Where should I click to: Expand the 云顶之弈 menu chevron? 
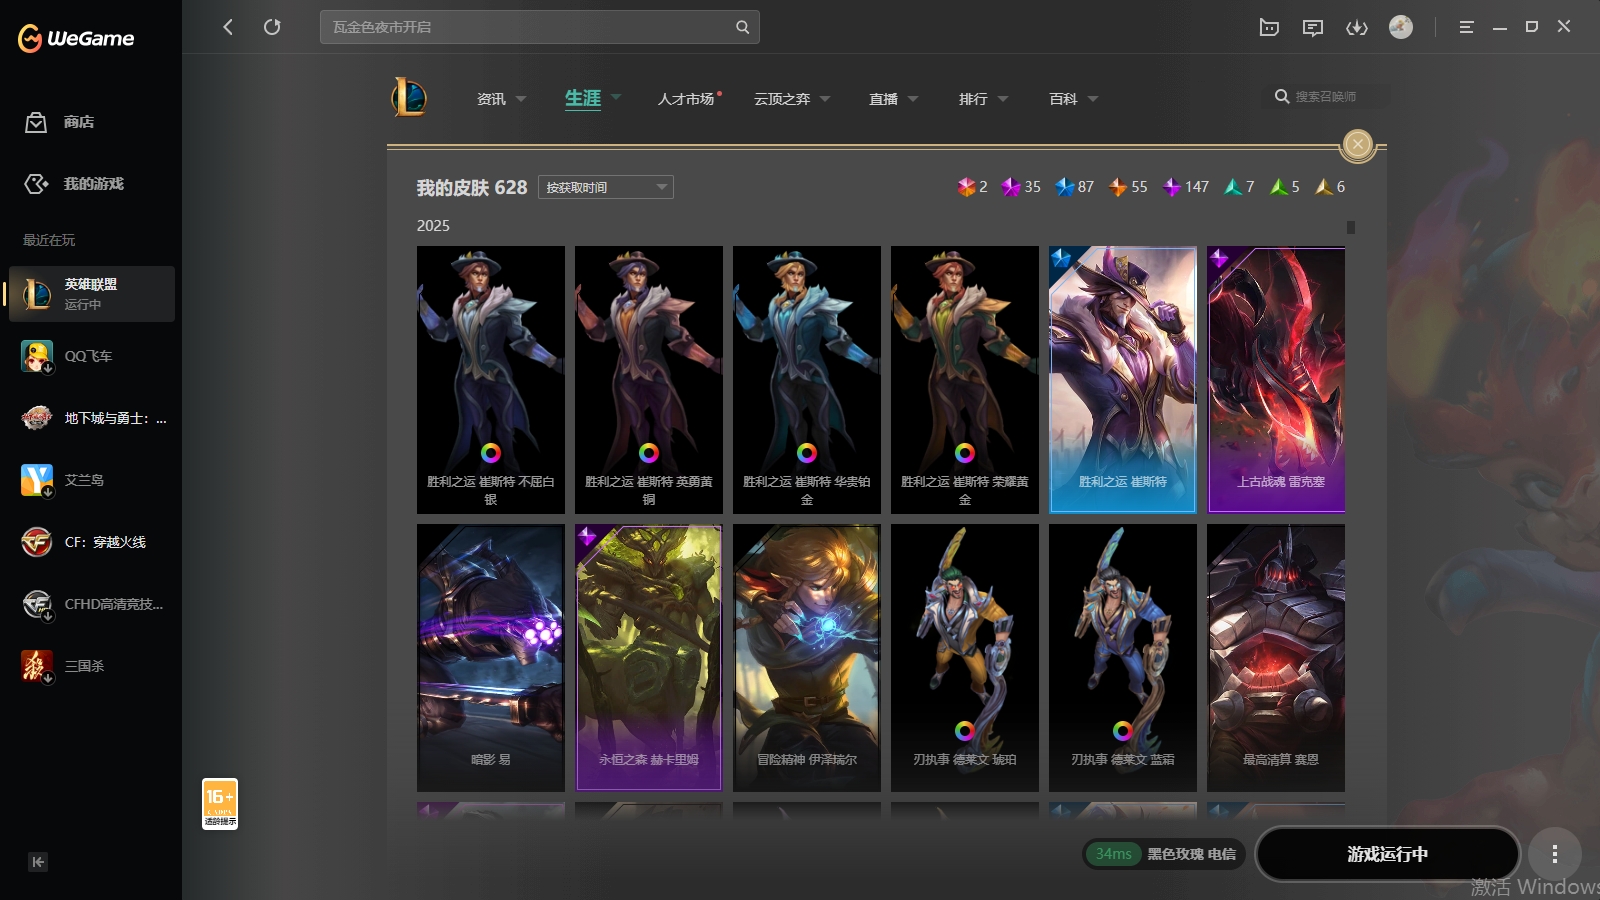click(x=824, y=99)
